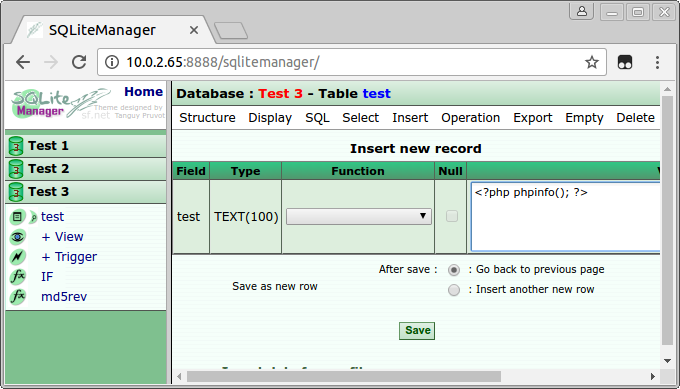
Task: Click the Test 2 database cylinder icon
Action: point(16,169)
